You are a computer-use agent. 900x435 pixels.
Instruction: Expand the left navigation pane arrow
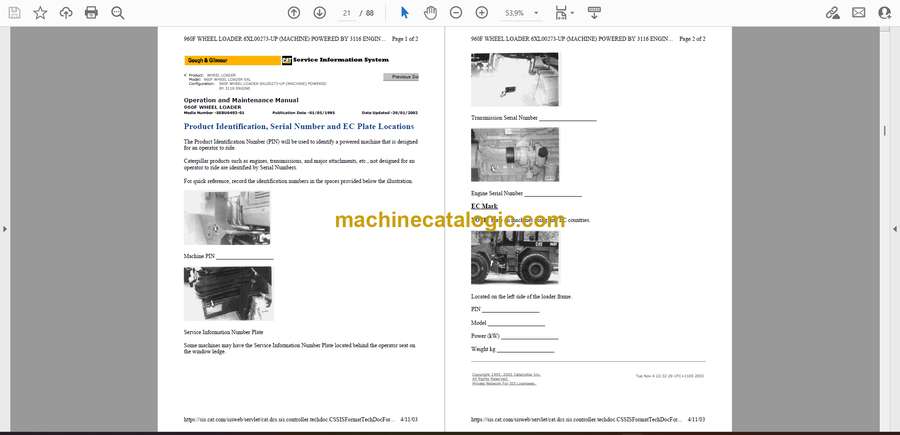[5, 229]
